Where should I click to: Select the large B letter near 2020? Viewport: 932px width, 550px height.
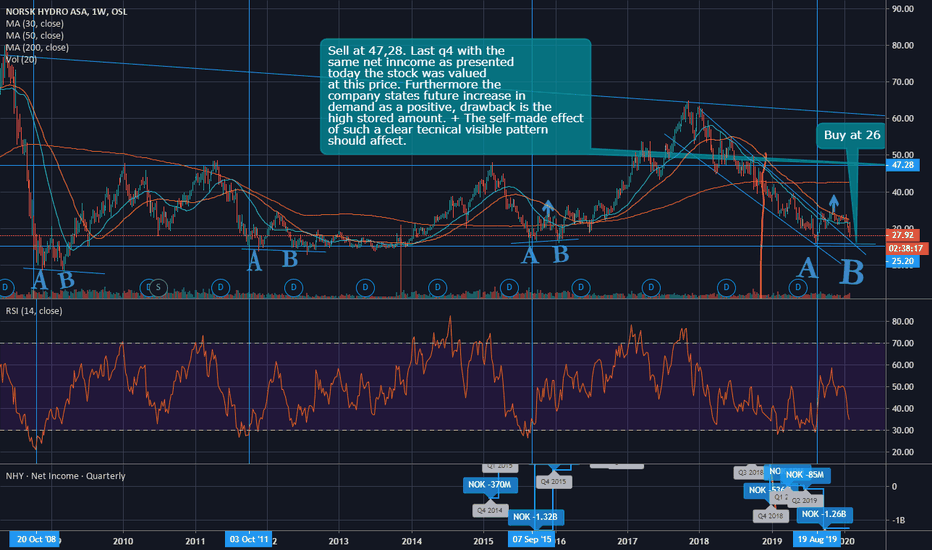[852, 272]
